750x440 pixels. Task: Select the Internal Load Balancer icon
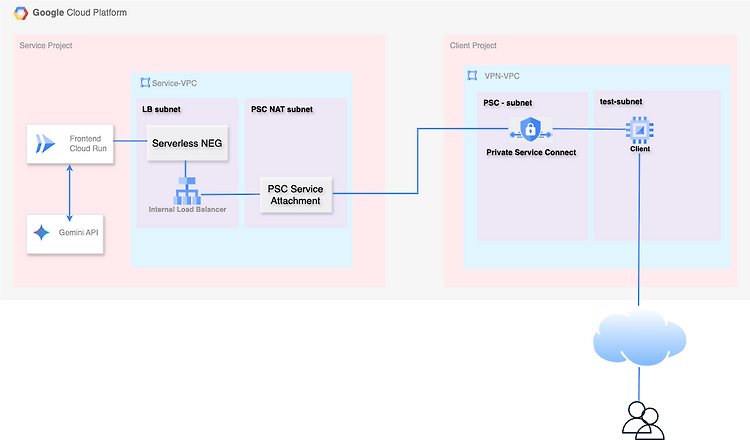click(x=187, y=191)
